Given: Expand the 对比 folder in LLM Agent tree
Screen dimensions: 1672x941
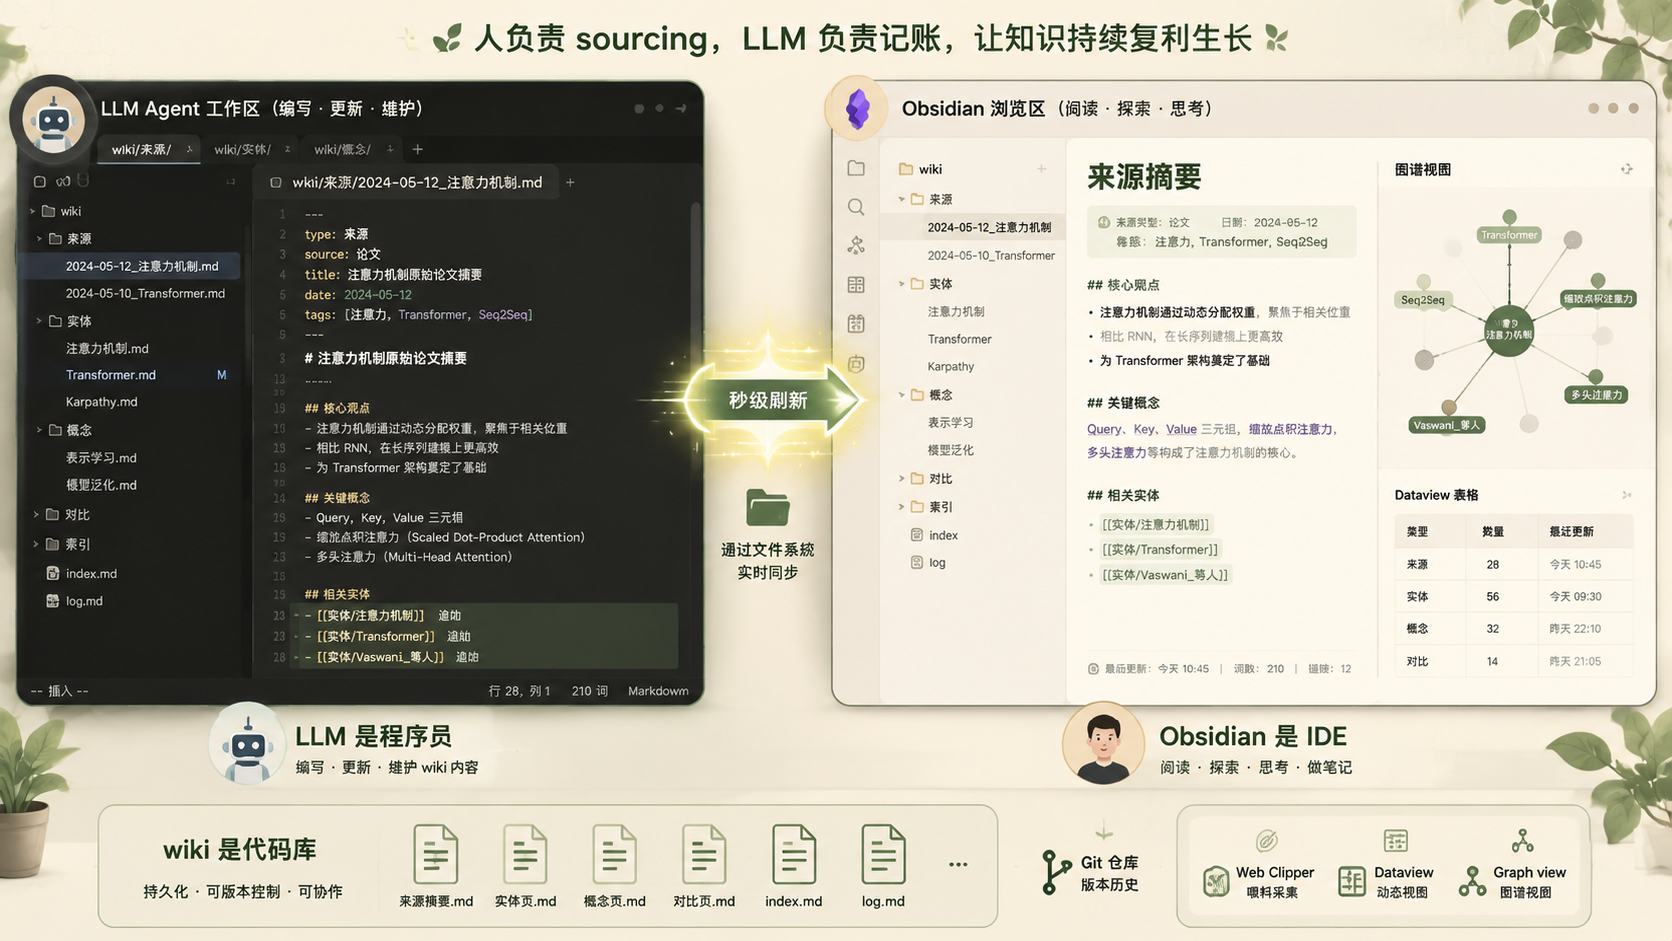Looking at the screenshot, I should coord(36,515).
